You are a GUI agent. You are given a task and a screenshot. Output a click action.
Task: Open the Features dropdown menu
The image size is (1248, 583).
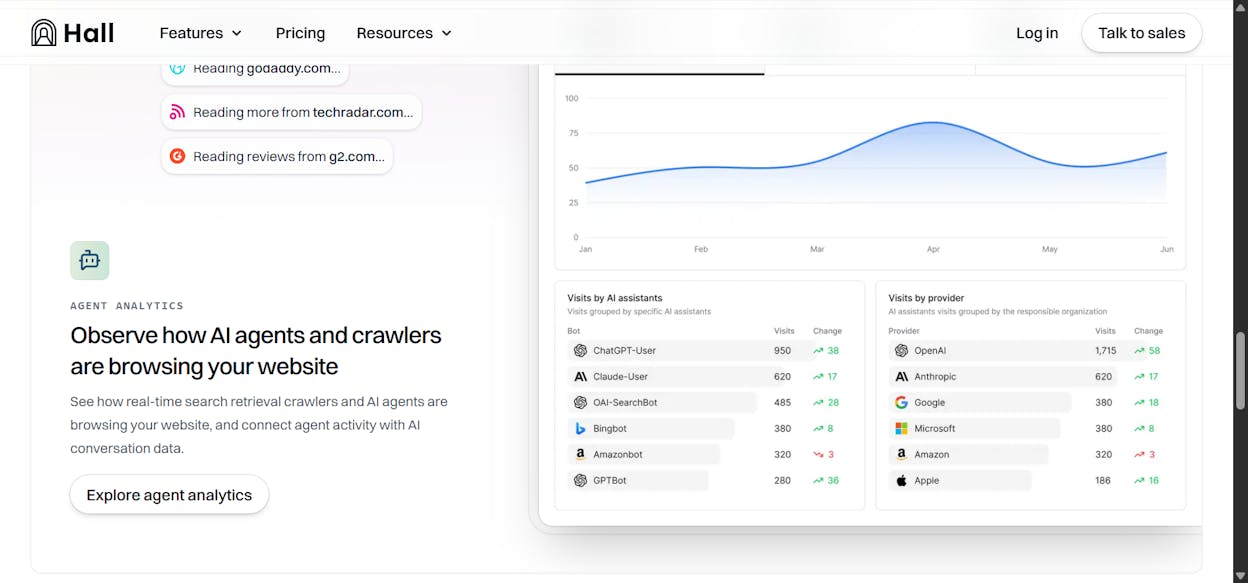tap(201, 33)
